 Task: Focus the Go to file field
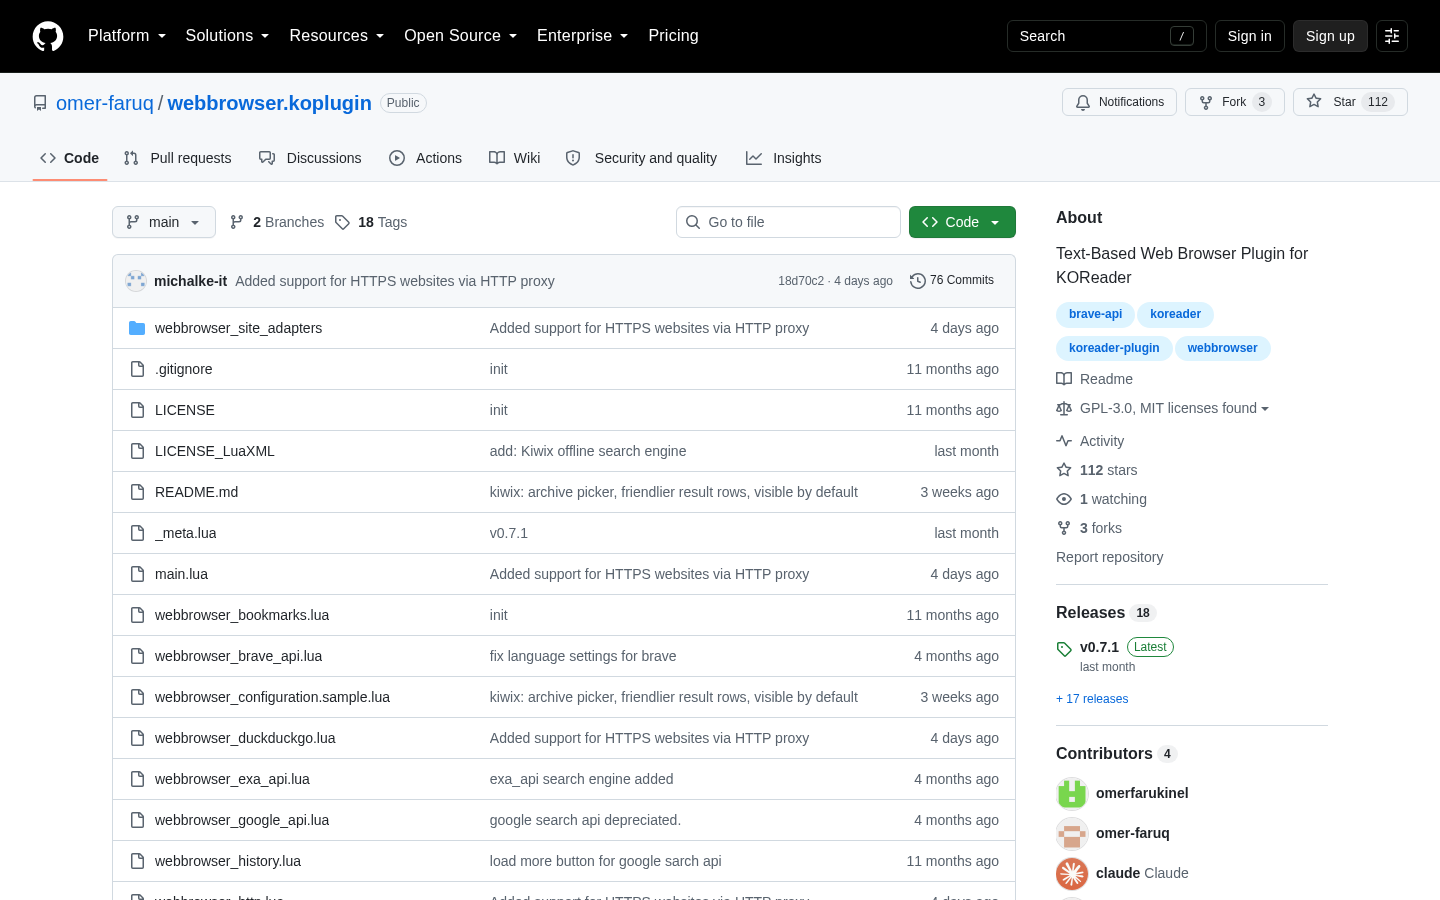pyautogui.click(x=788, y=222)
